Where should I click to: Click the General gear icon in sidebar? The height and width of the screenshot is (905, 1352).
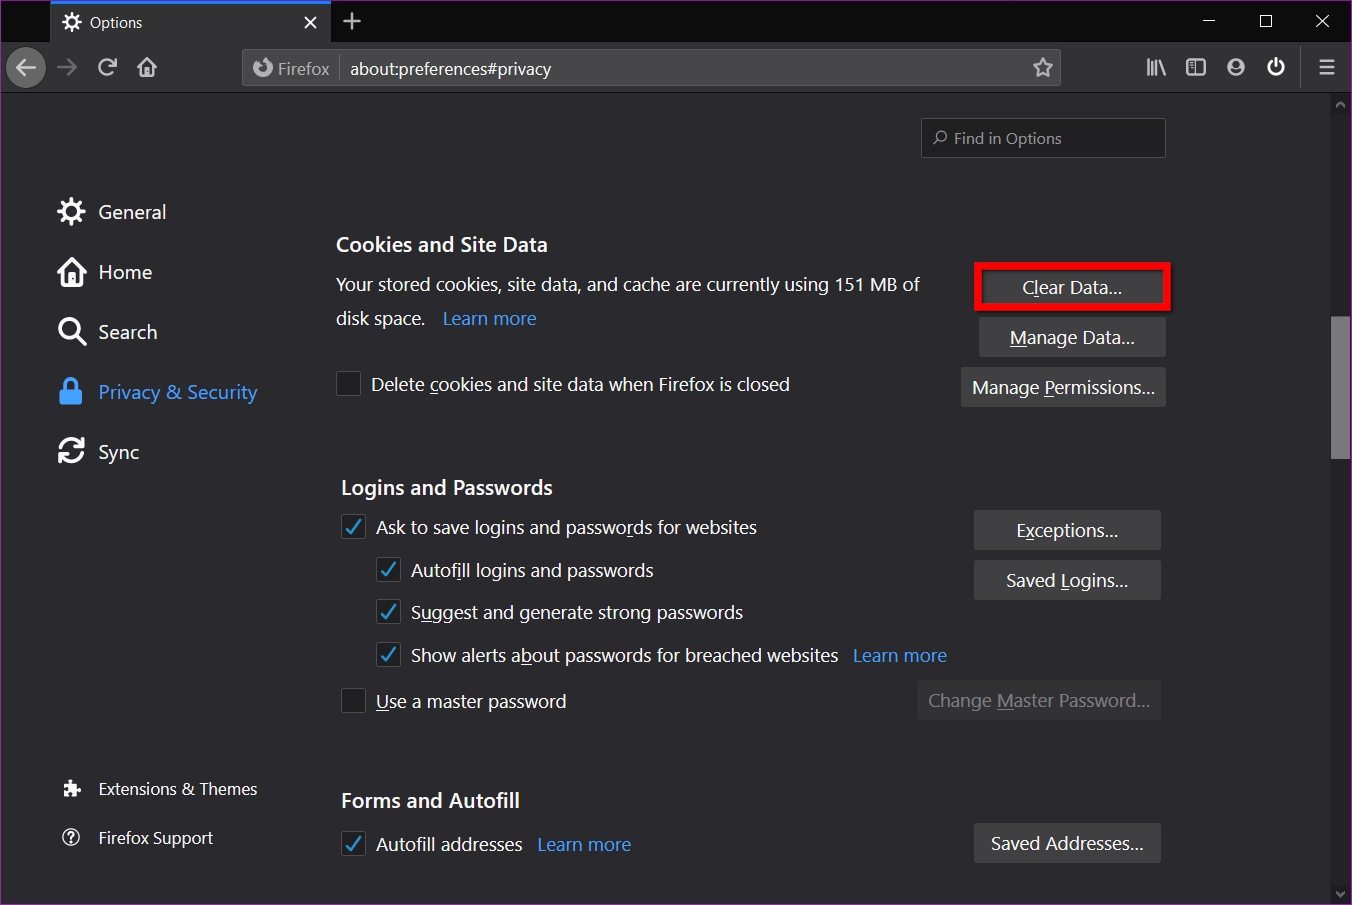tap(71, 211)
